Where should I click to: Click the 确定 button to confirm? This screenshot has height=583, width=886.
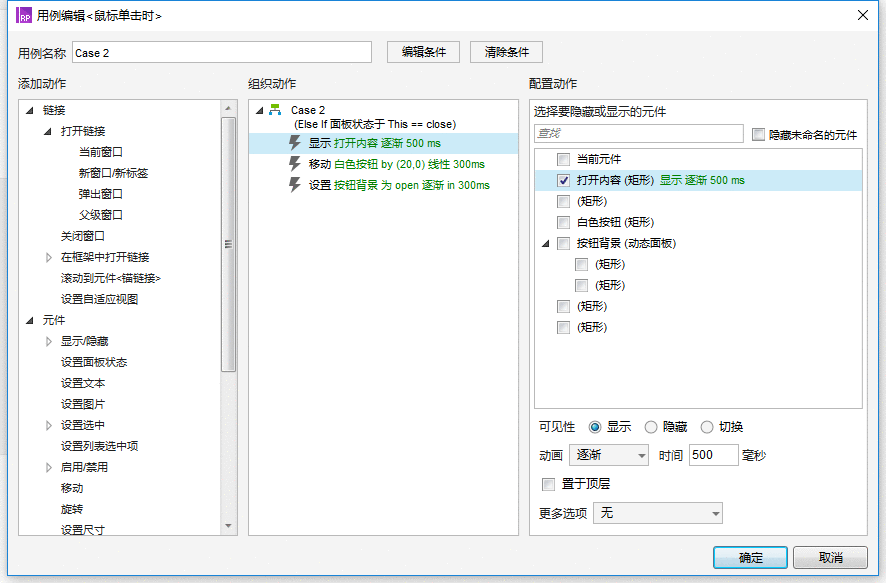tap(749, 557)
